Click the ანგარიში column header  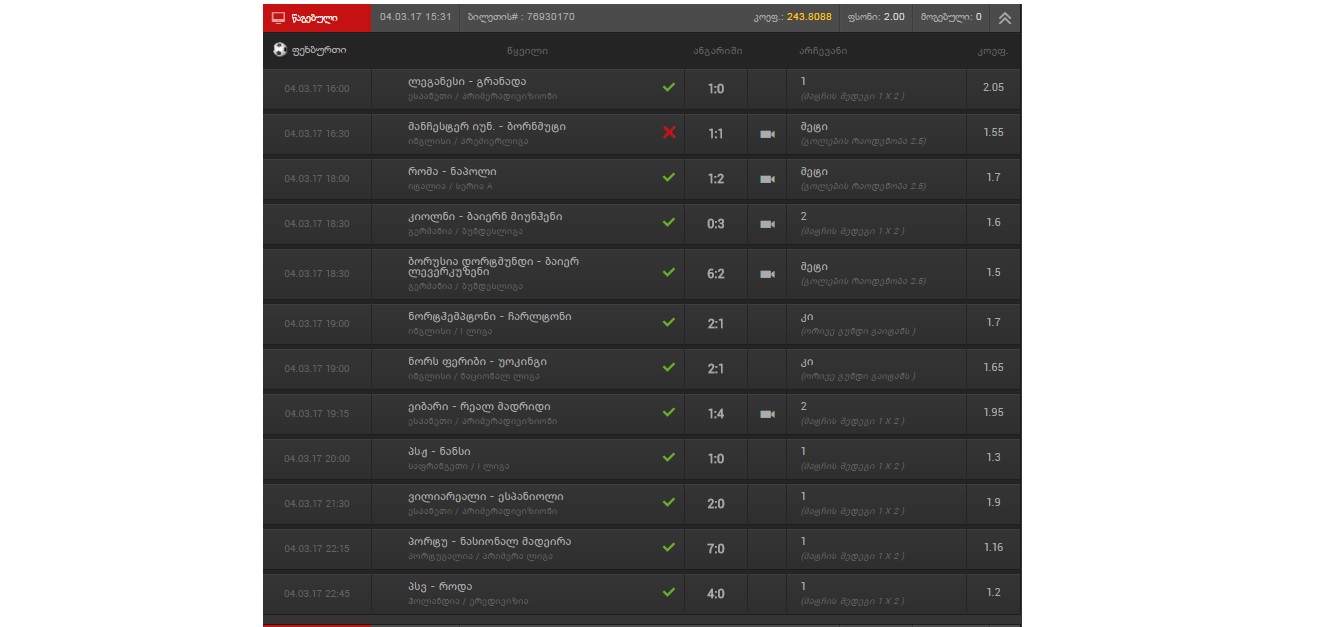point(717,51)
